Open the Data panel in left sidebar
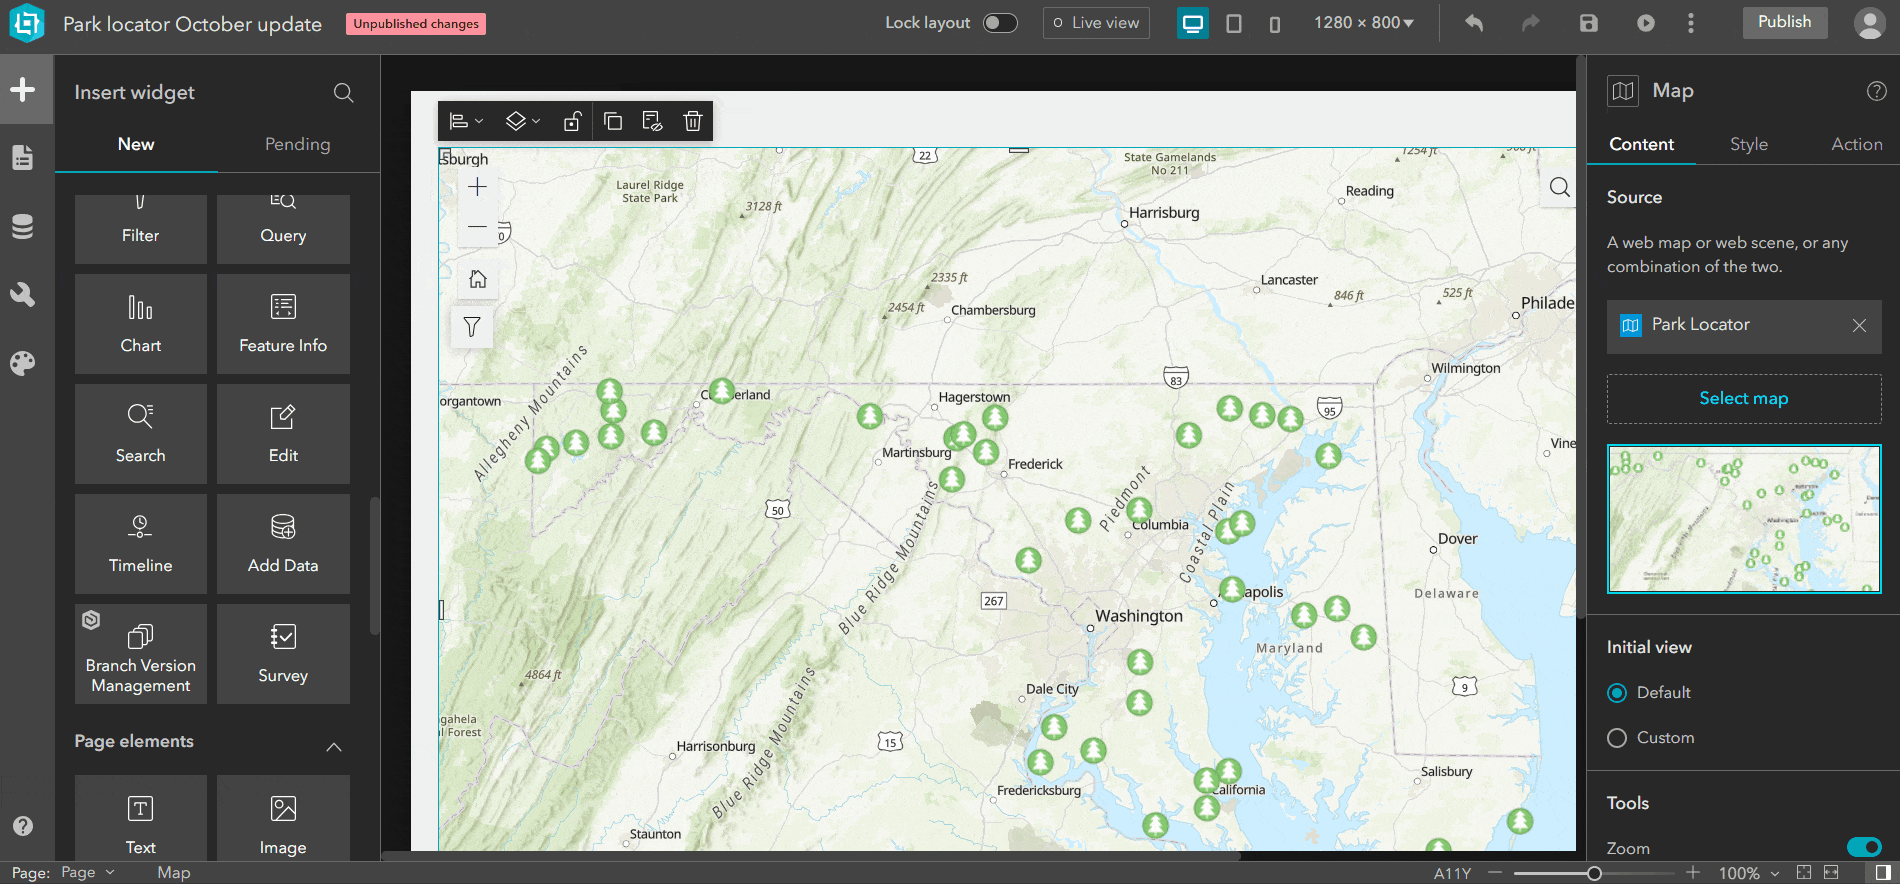Image resolution: width=1900 pixels, height=884 pixels. [x=23, y=227]
